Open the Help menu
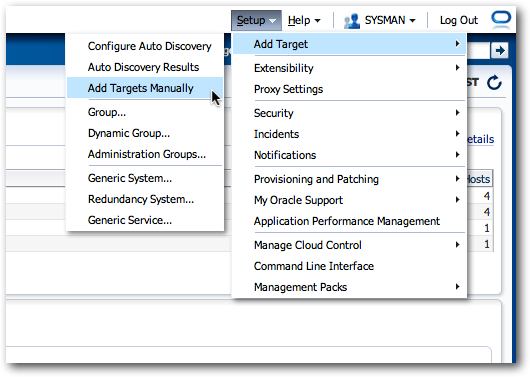Image resolution: width=530 pixels, height=377 pixels. point(304,21)
